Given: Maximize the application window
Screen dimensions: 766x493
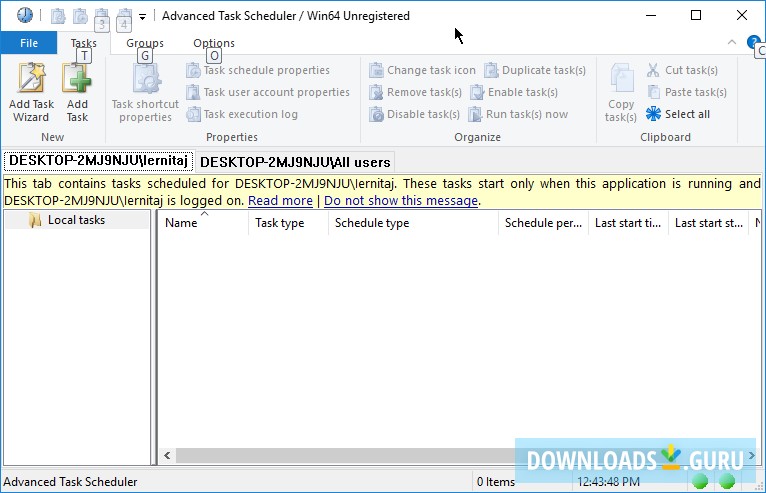Looking at the screenshot, I should (696, 15).
